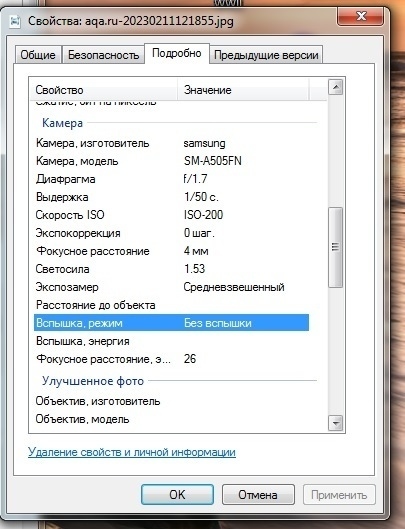The height and width of the screenshot is (529, 405).
Task: Click the scrollbar down arrow
Action: point(335,423)
